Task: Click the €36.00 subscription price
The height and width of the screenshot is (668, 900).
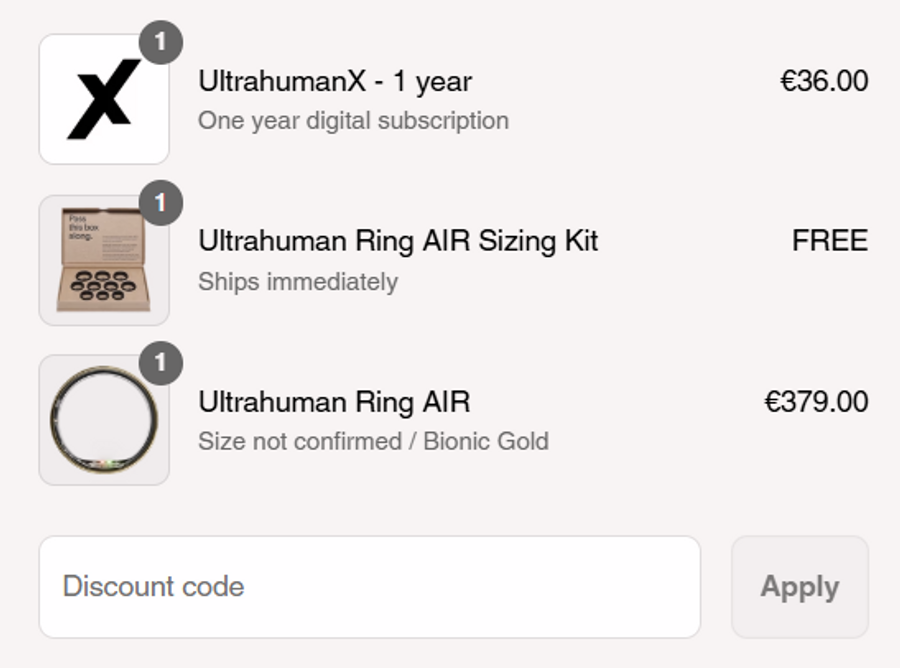Action: (824, 81)
